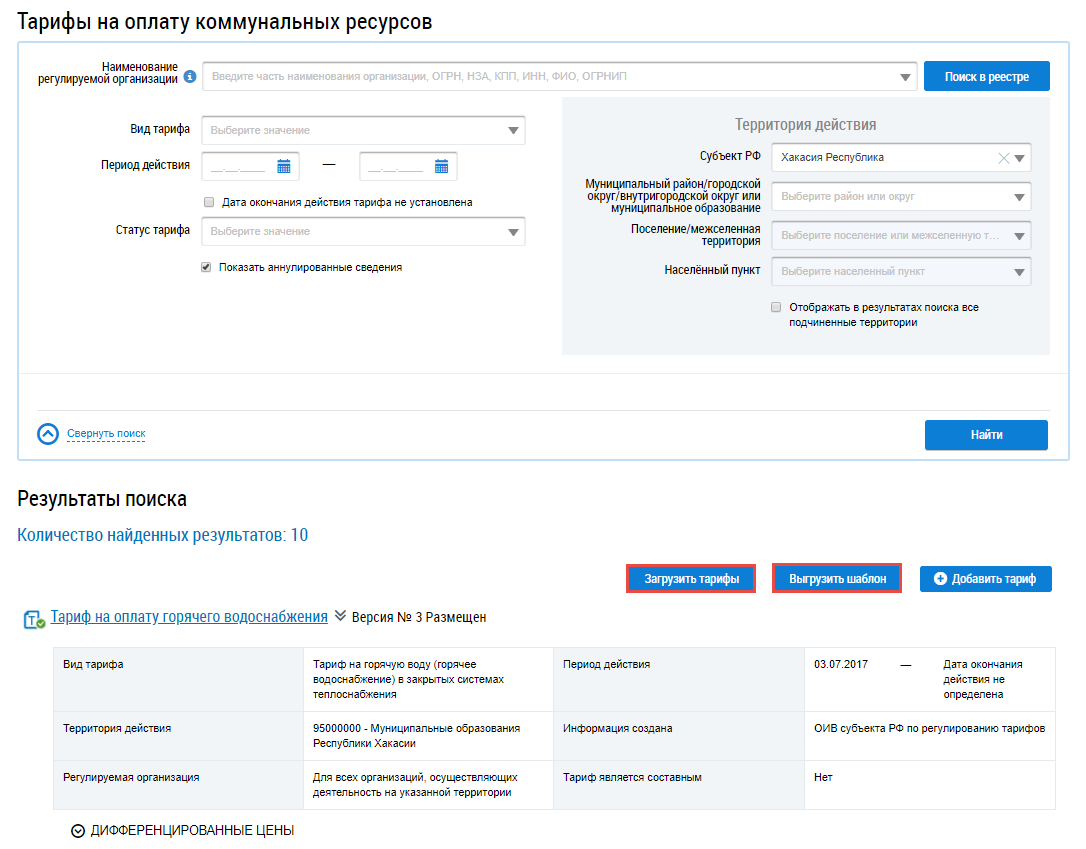Open the Вид тарифа dropdown
1086x849 pixels.
(x=363, y=130)
